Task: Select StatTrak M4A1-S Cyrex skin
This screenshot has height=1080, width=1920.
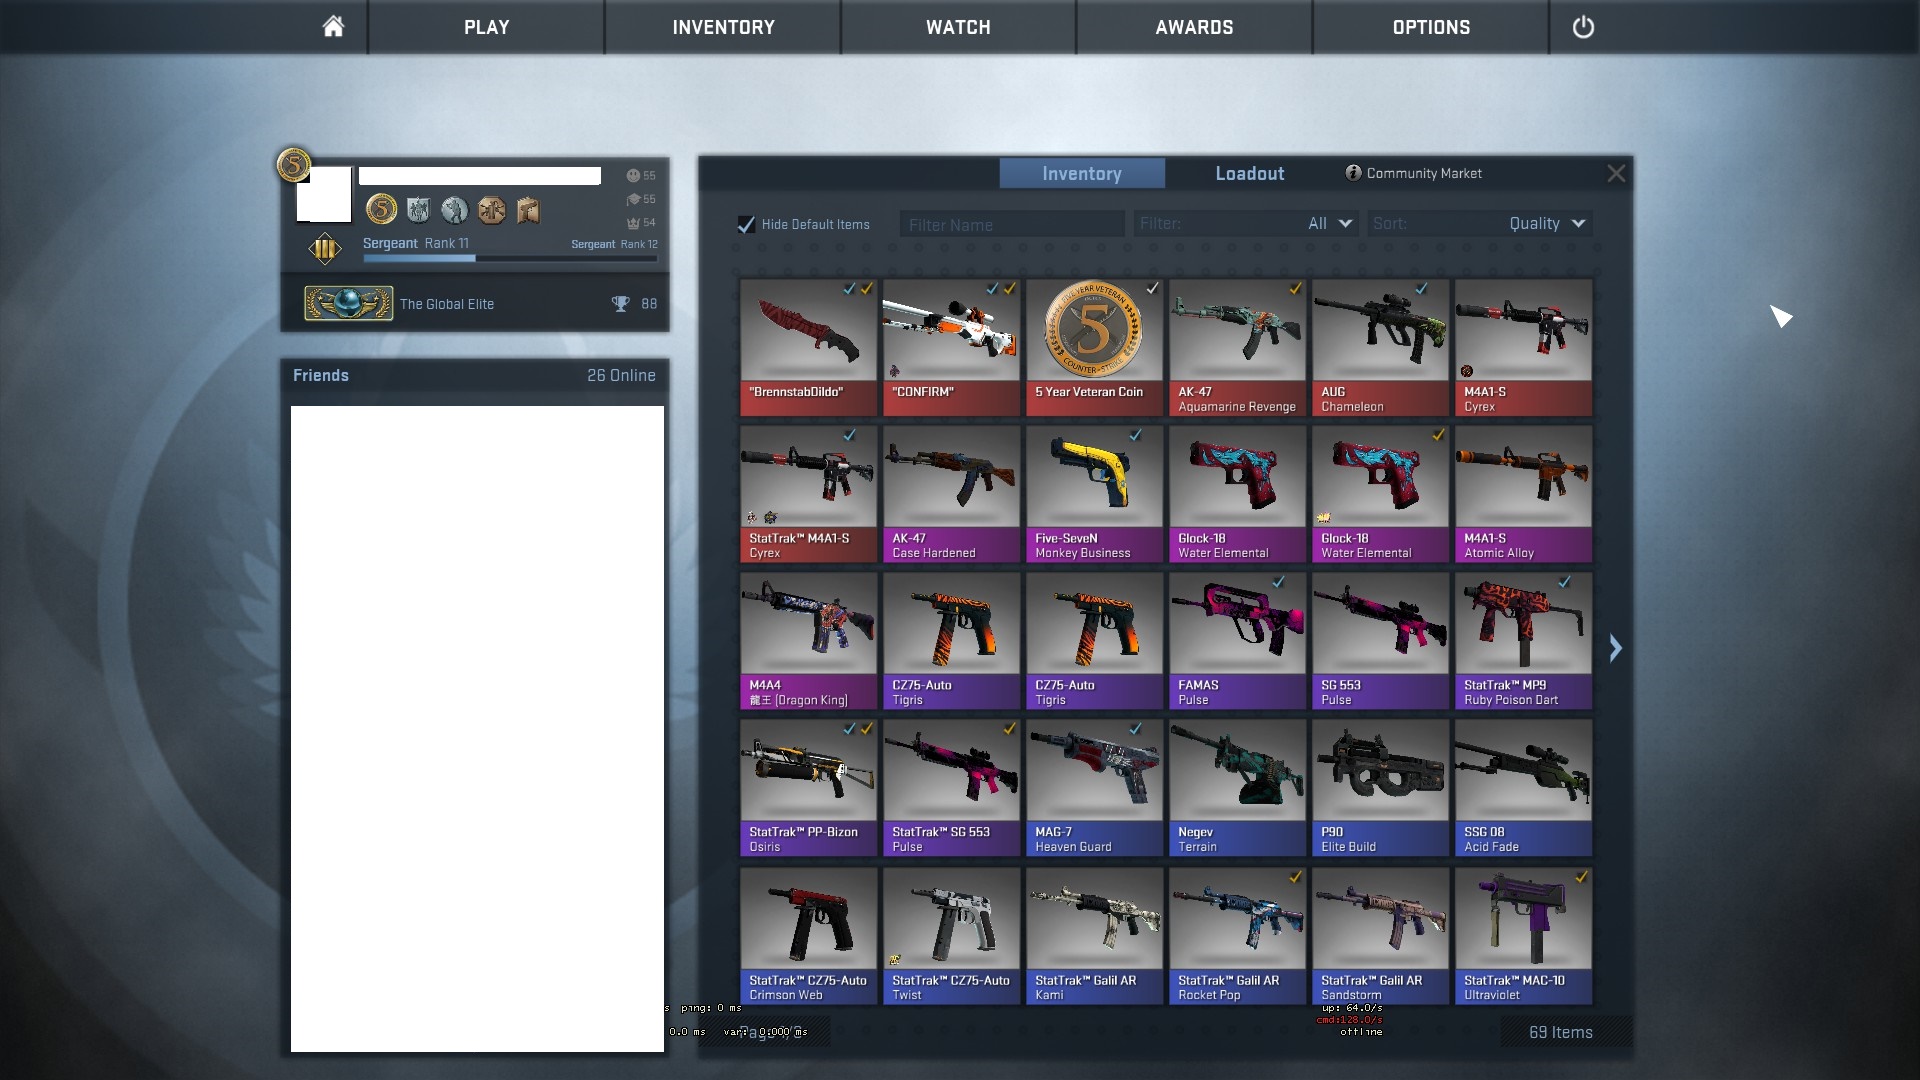Action: coord(808,494)
